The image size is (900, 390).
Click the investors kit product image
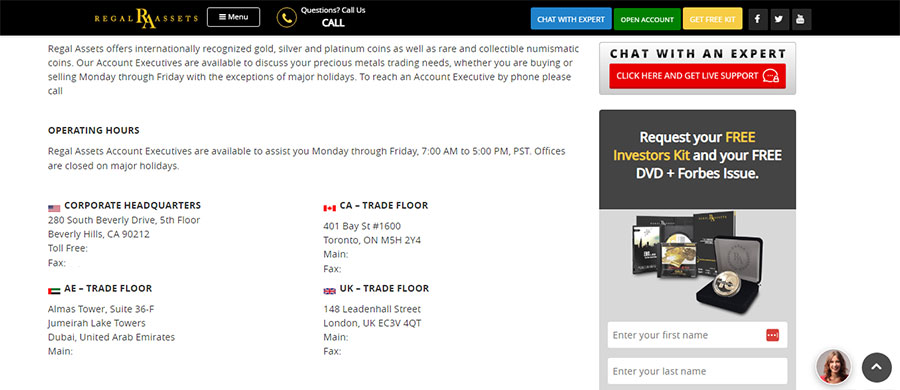(697, 262)
